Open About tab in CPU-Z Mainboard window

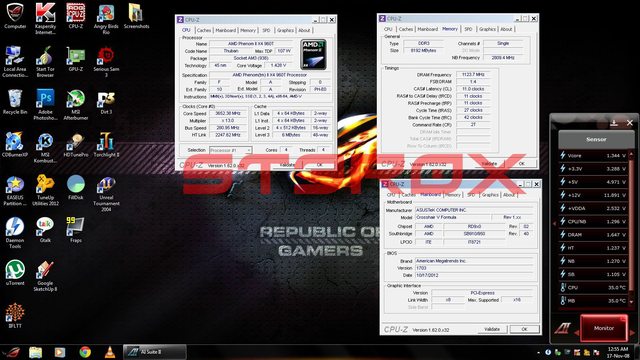pyautogui.click(x=509, y=195)
